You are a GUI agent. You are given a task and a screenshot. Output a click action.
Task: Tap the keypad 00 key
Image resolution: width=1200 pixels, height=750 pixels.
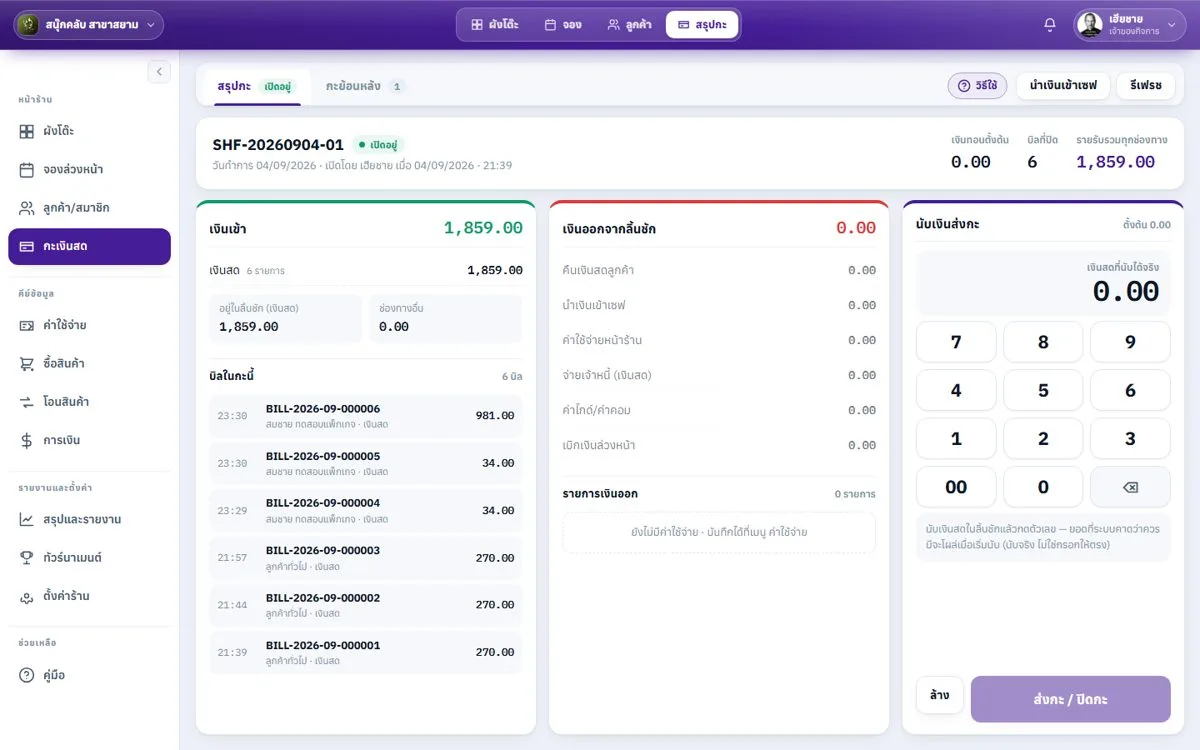956,487
